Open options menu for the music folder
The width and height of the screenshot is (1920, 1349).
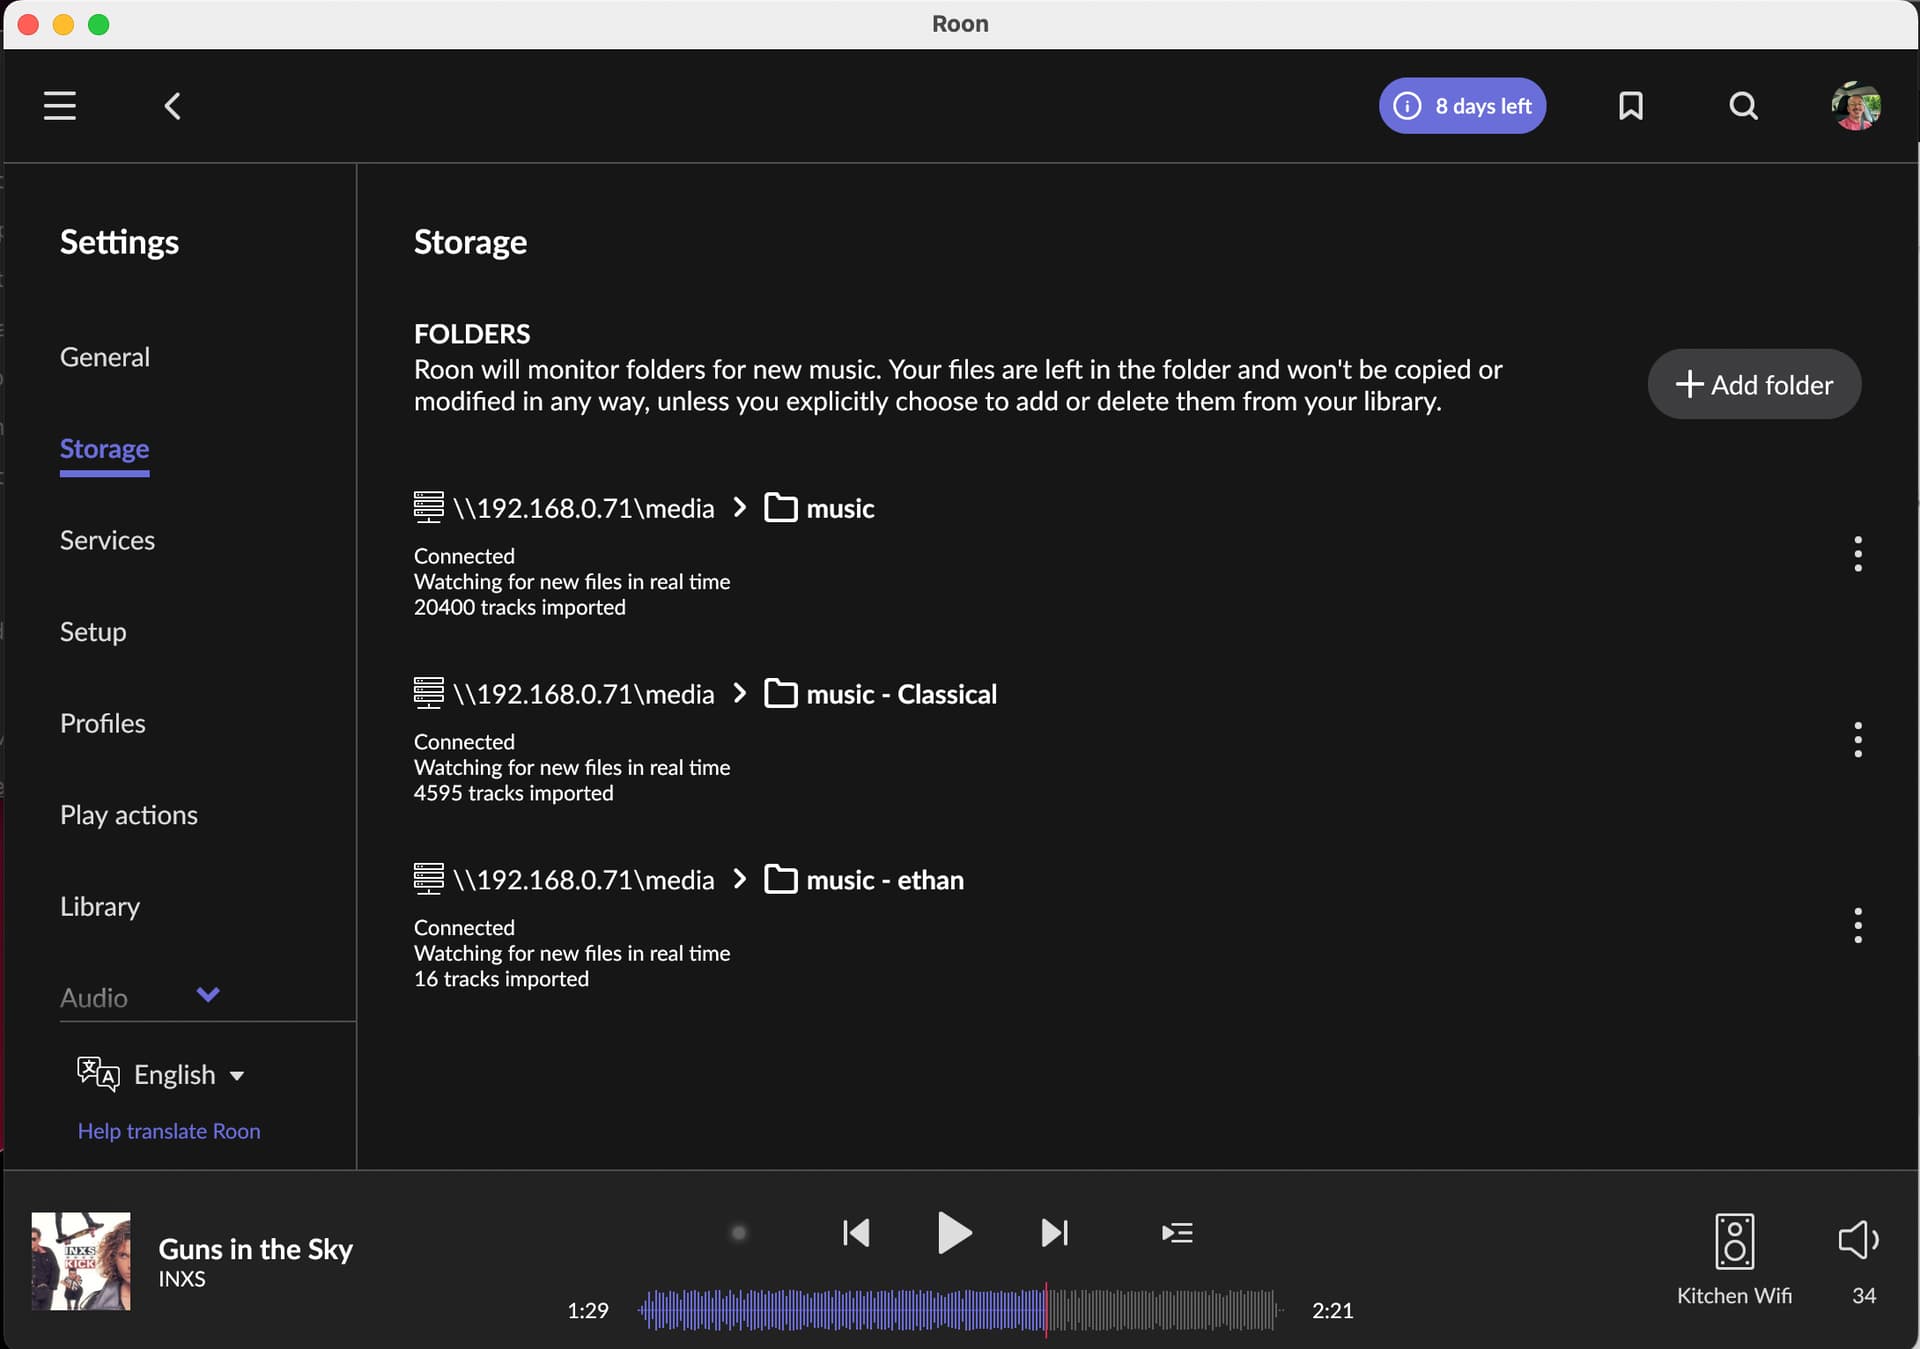pos(1858,554)
